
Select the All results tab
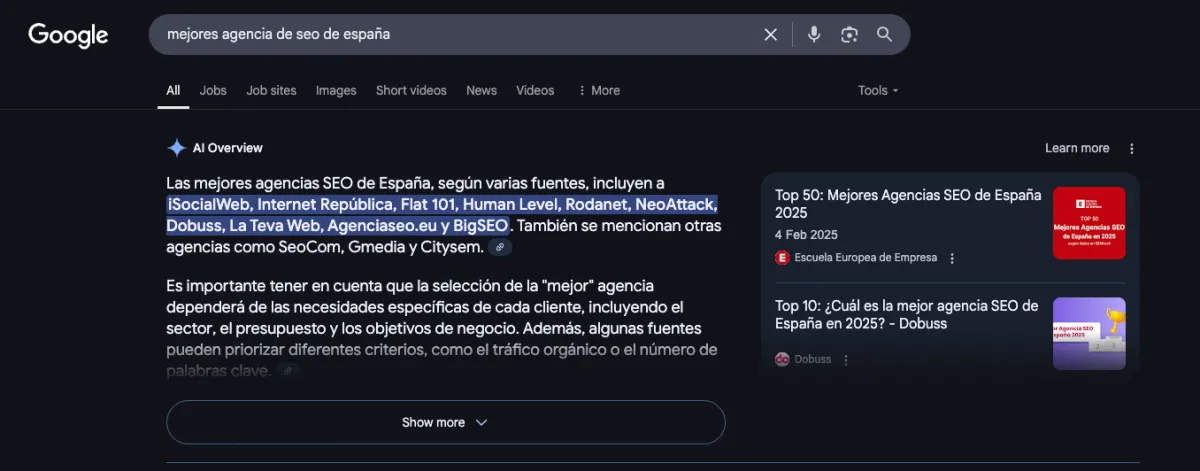click(173, 90)
